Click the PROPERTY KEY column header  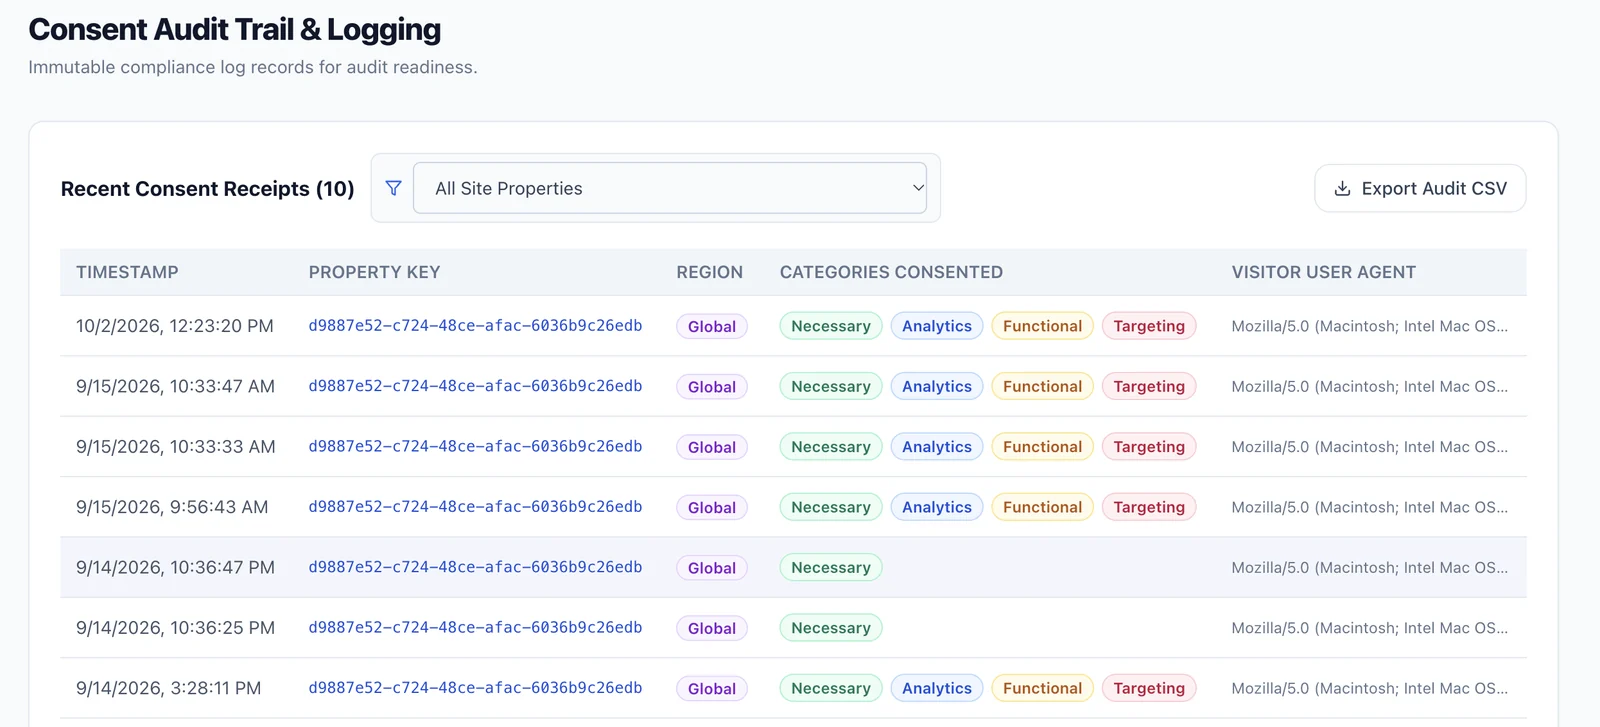(x=374, y=272)
